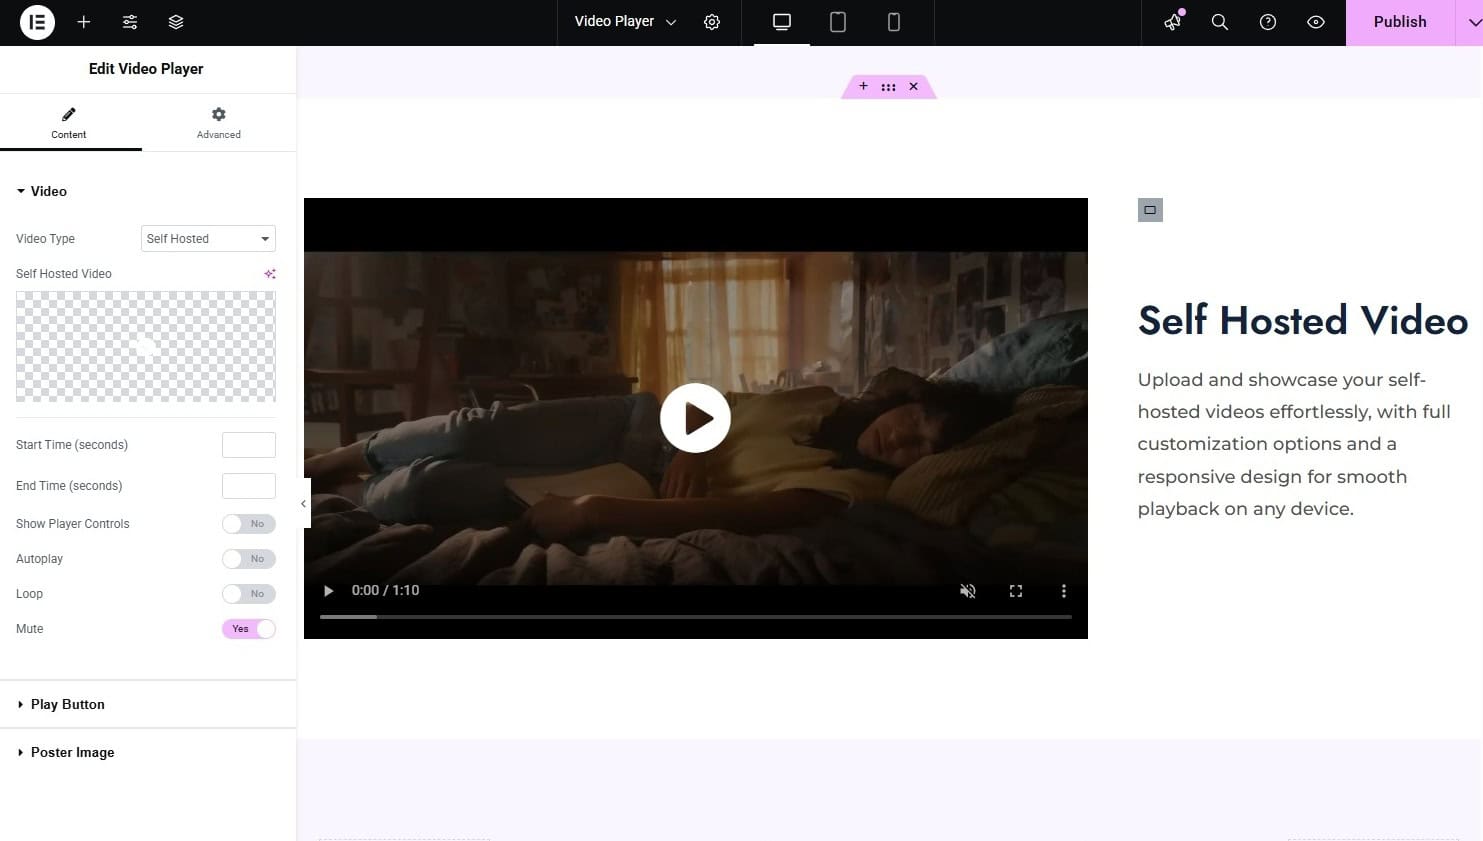This screenshot has width=1483, height=841.
Task: Open the Help question mark icon
Action: coord(1268,22)
